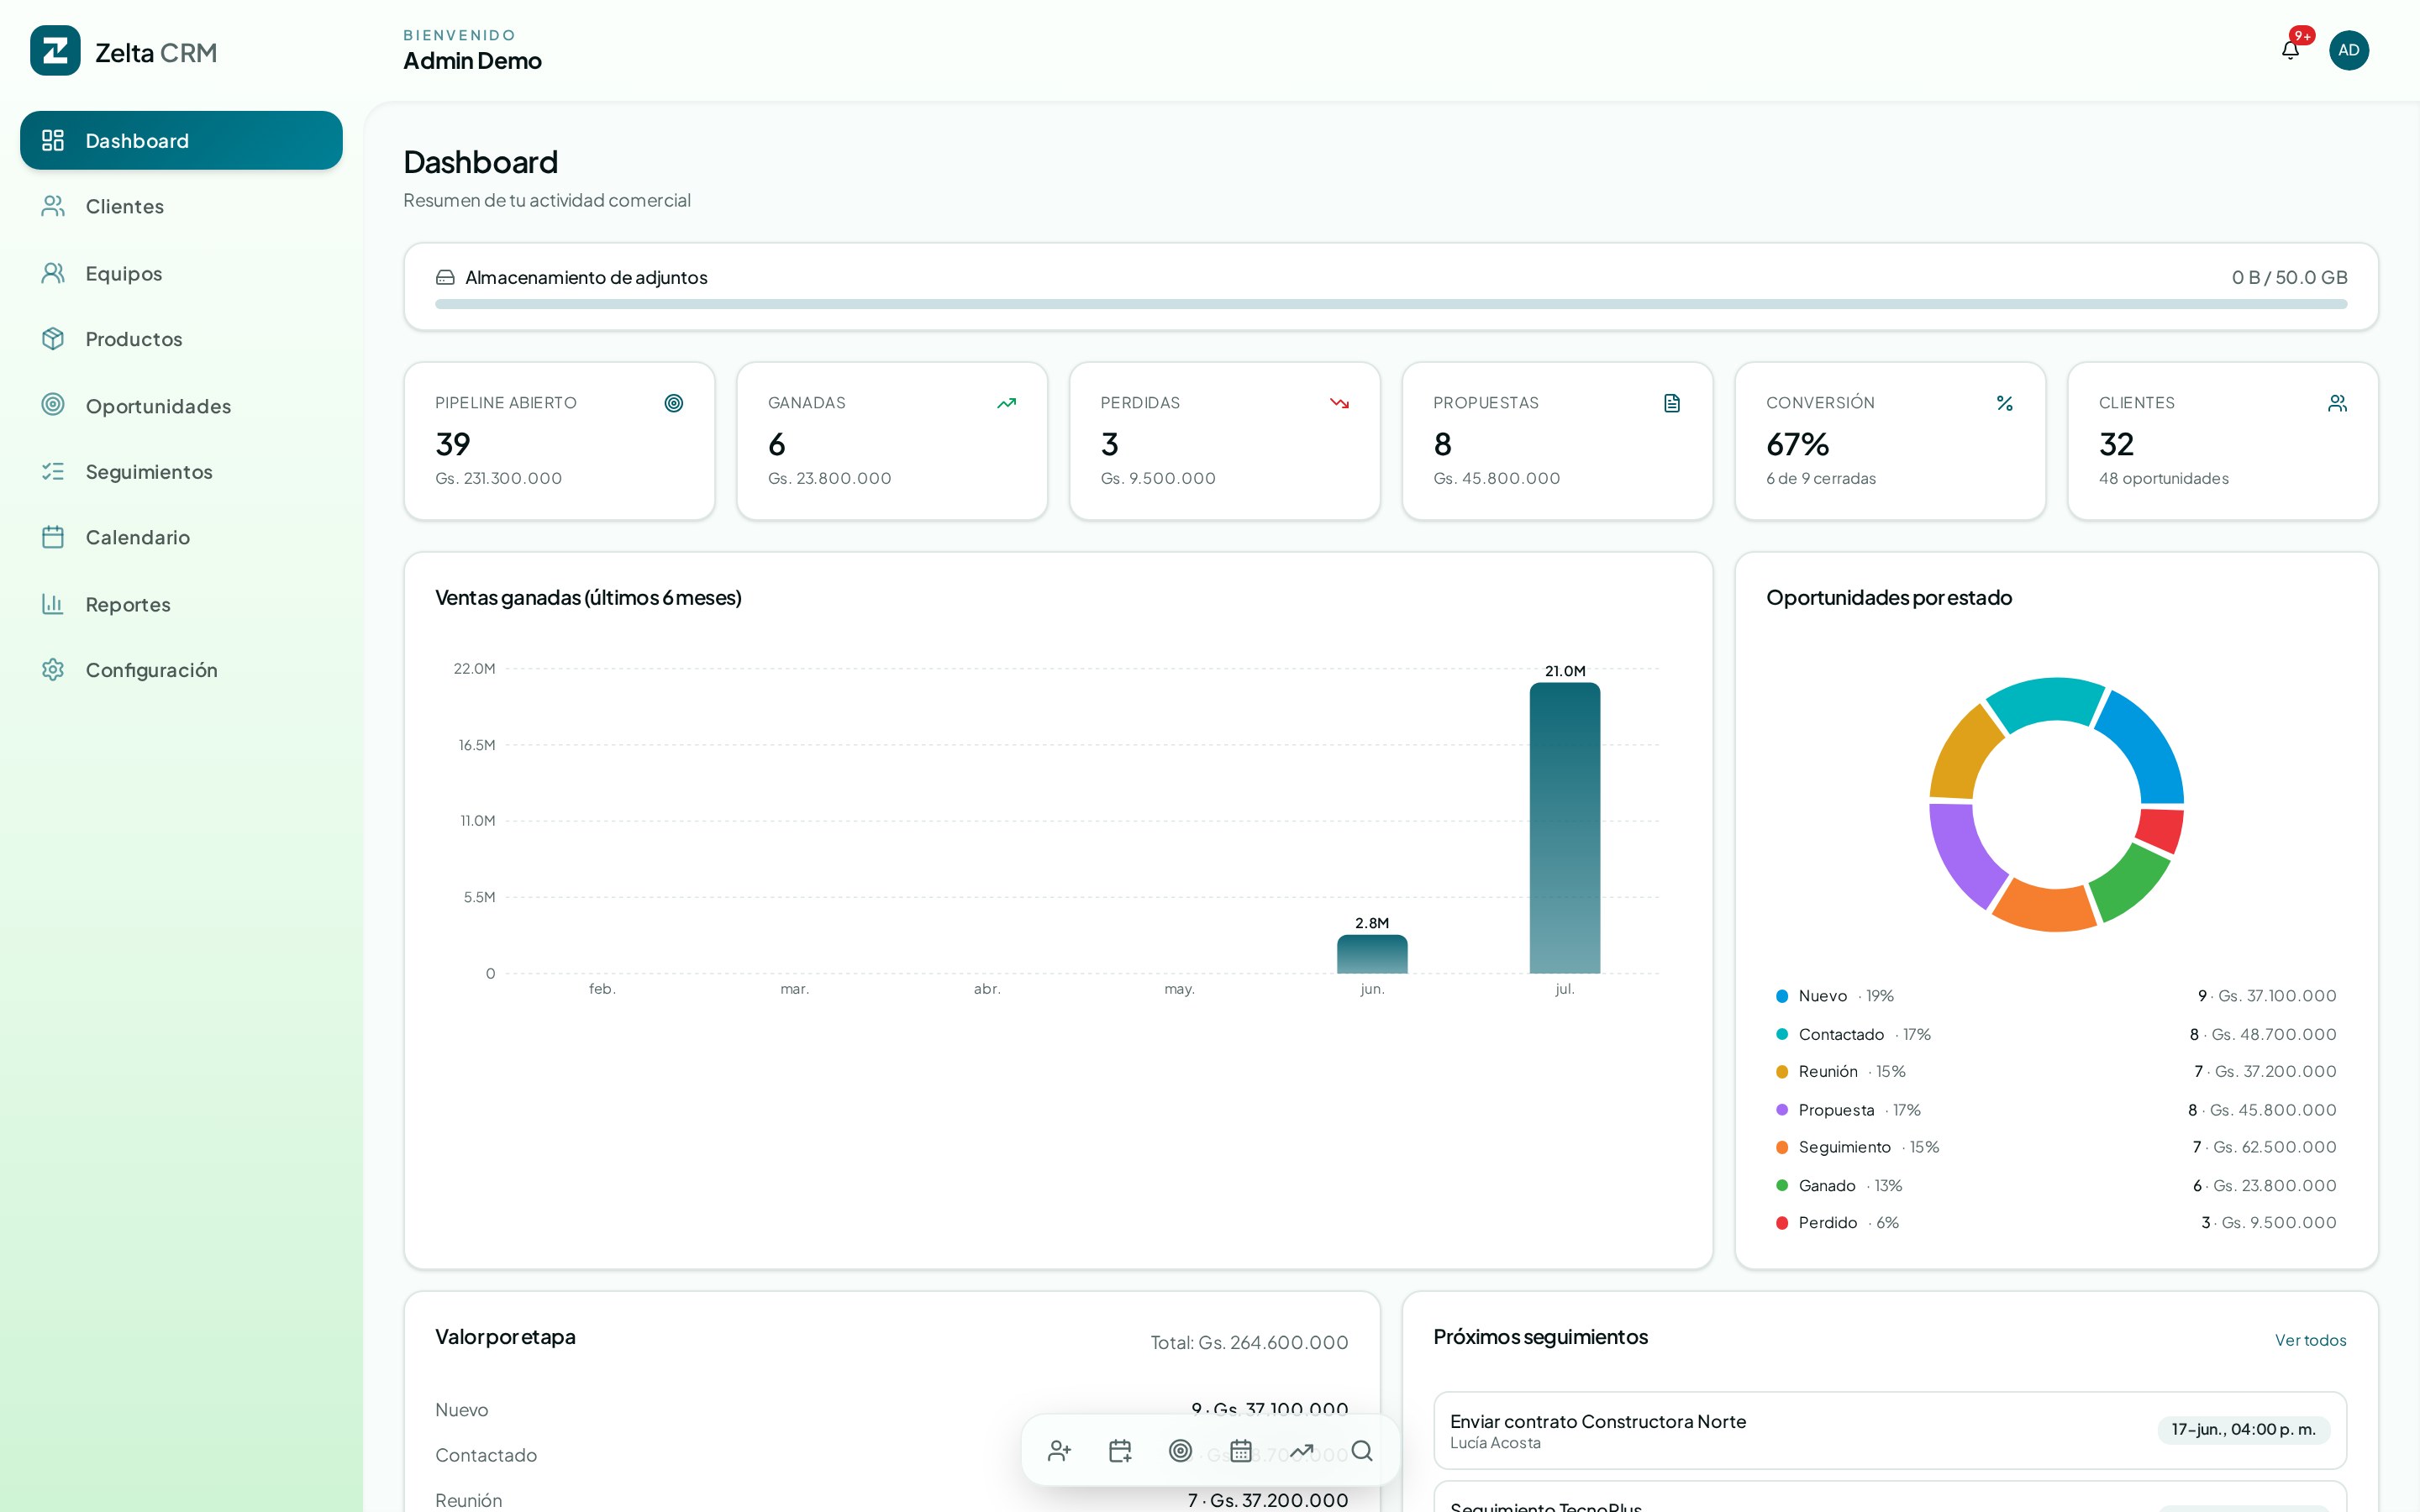
Task: Click Reunión · 15% legend row
Action: pos(2056,1072)
